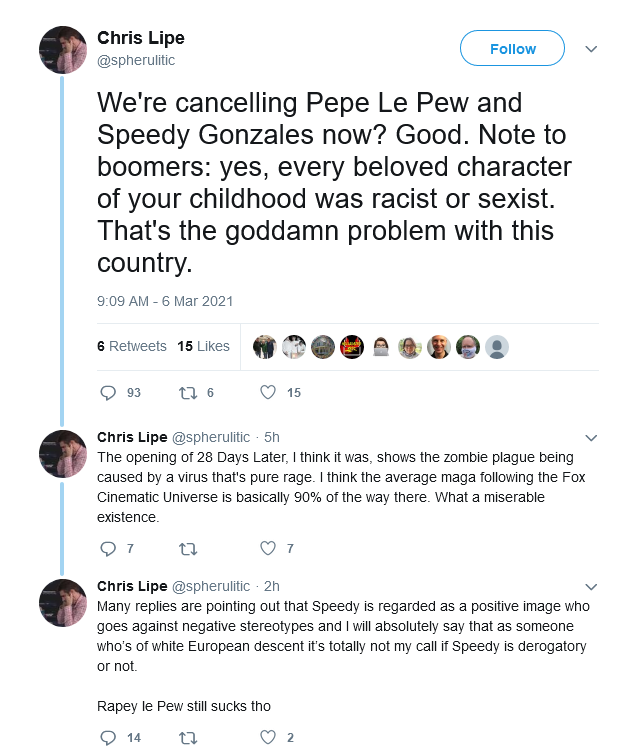Screen dimensions: 636x756
Task: Reply to the Speedy positive image tweet
Action: pos(108,738)
